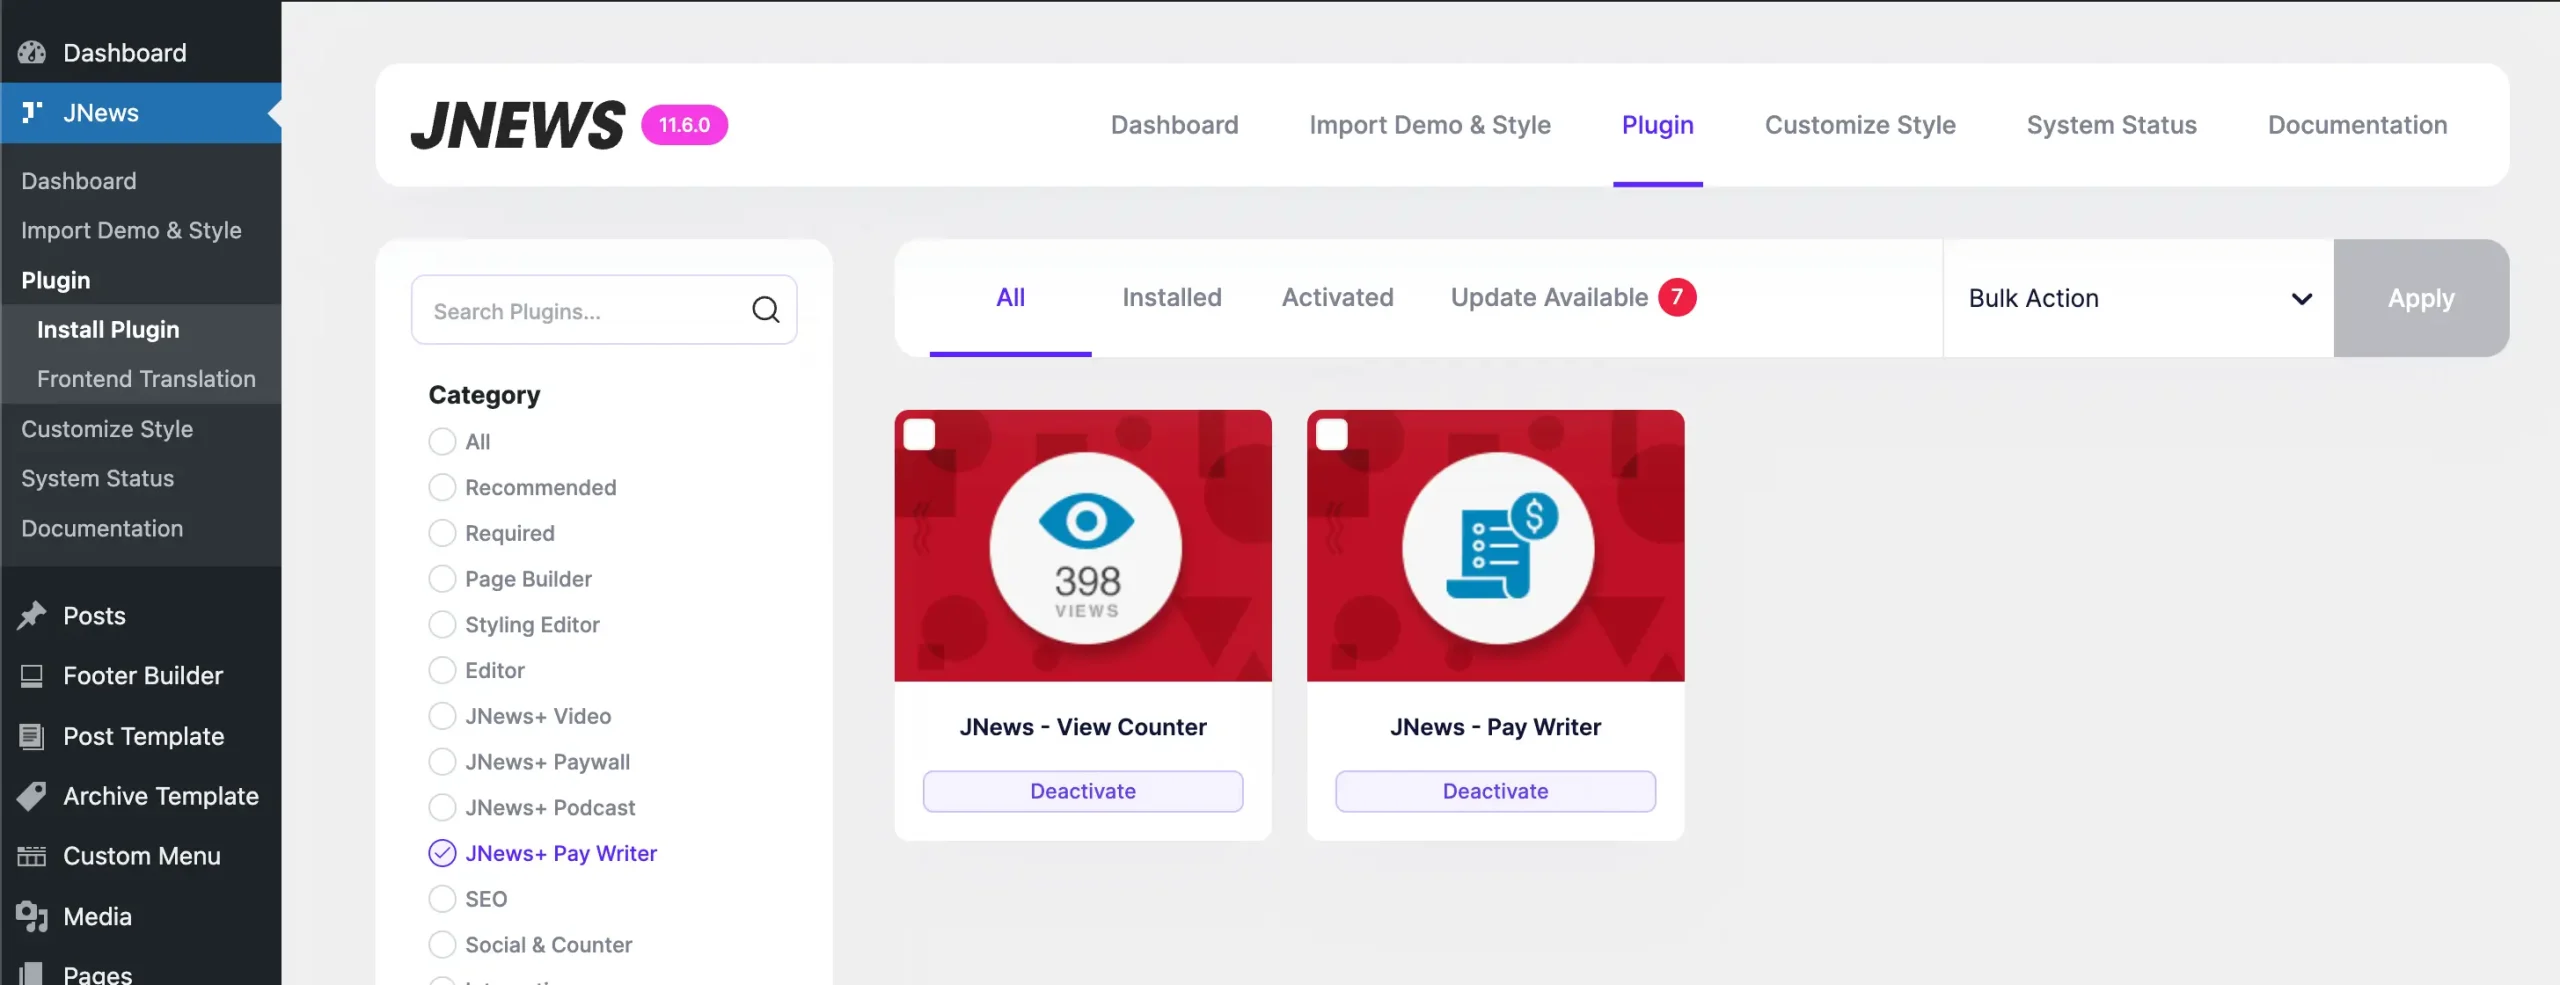The width and height of the screenshot is (2560, 985).
Task: Deactivate the JNews - View Counter plugin
Action: point(1082,791)
